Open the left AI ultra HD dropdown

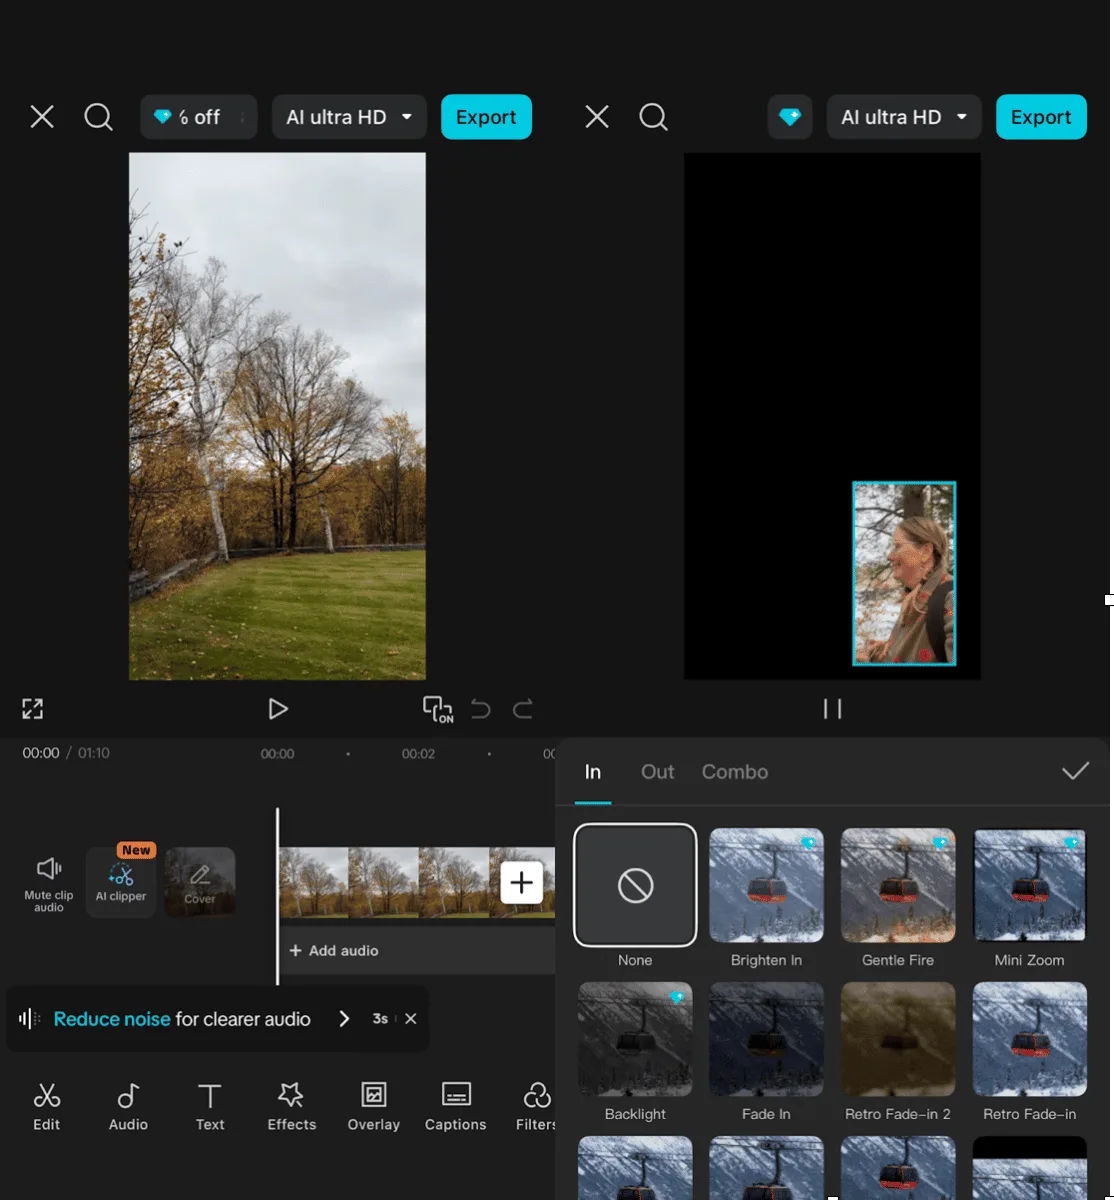tap(349, 117)
